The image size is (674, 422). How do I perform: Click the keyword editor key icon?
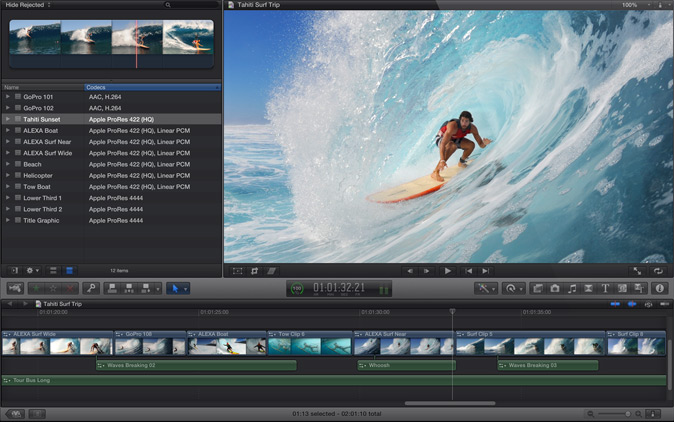pos(91,288)
